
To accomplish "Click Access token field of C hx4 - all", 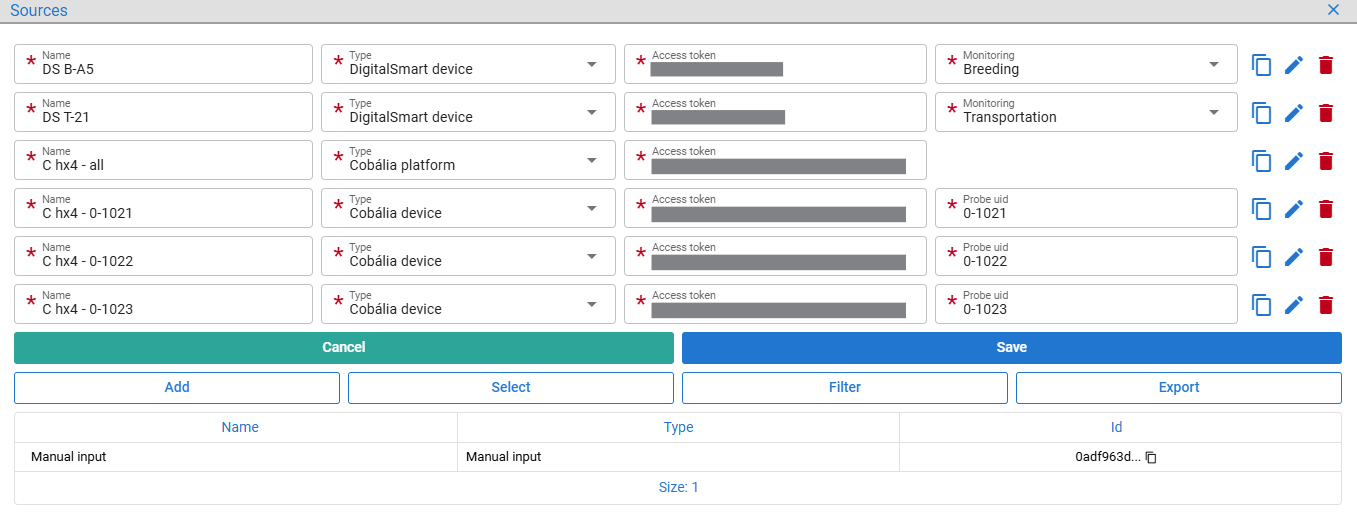I will [x=775, y=160].
